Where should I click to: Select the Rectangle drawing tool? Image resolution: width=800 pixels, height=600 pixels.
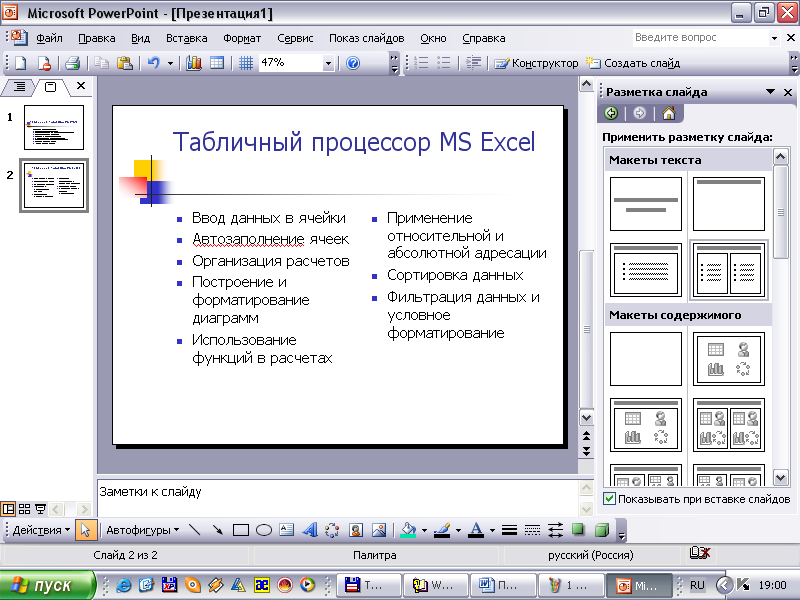click(240, 530)
